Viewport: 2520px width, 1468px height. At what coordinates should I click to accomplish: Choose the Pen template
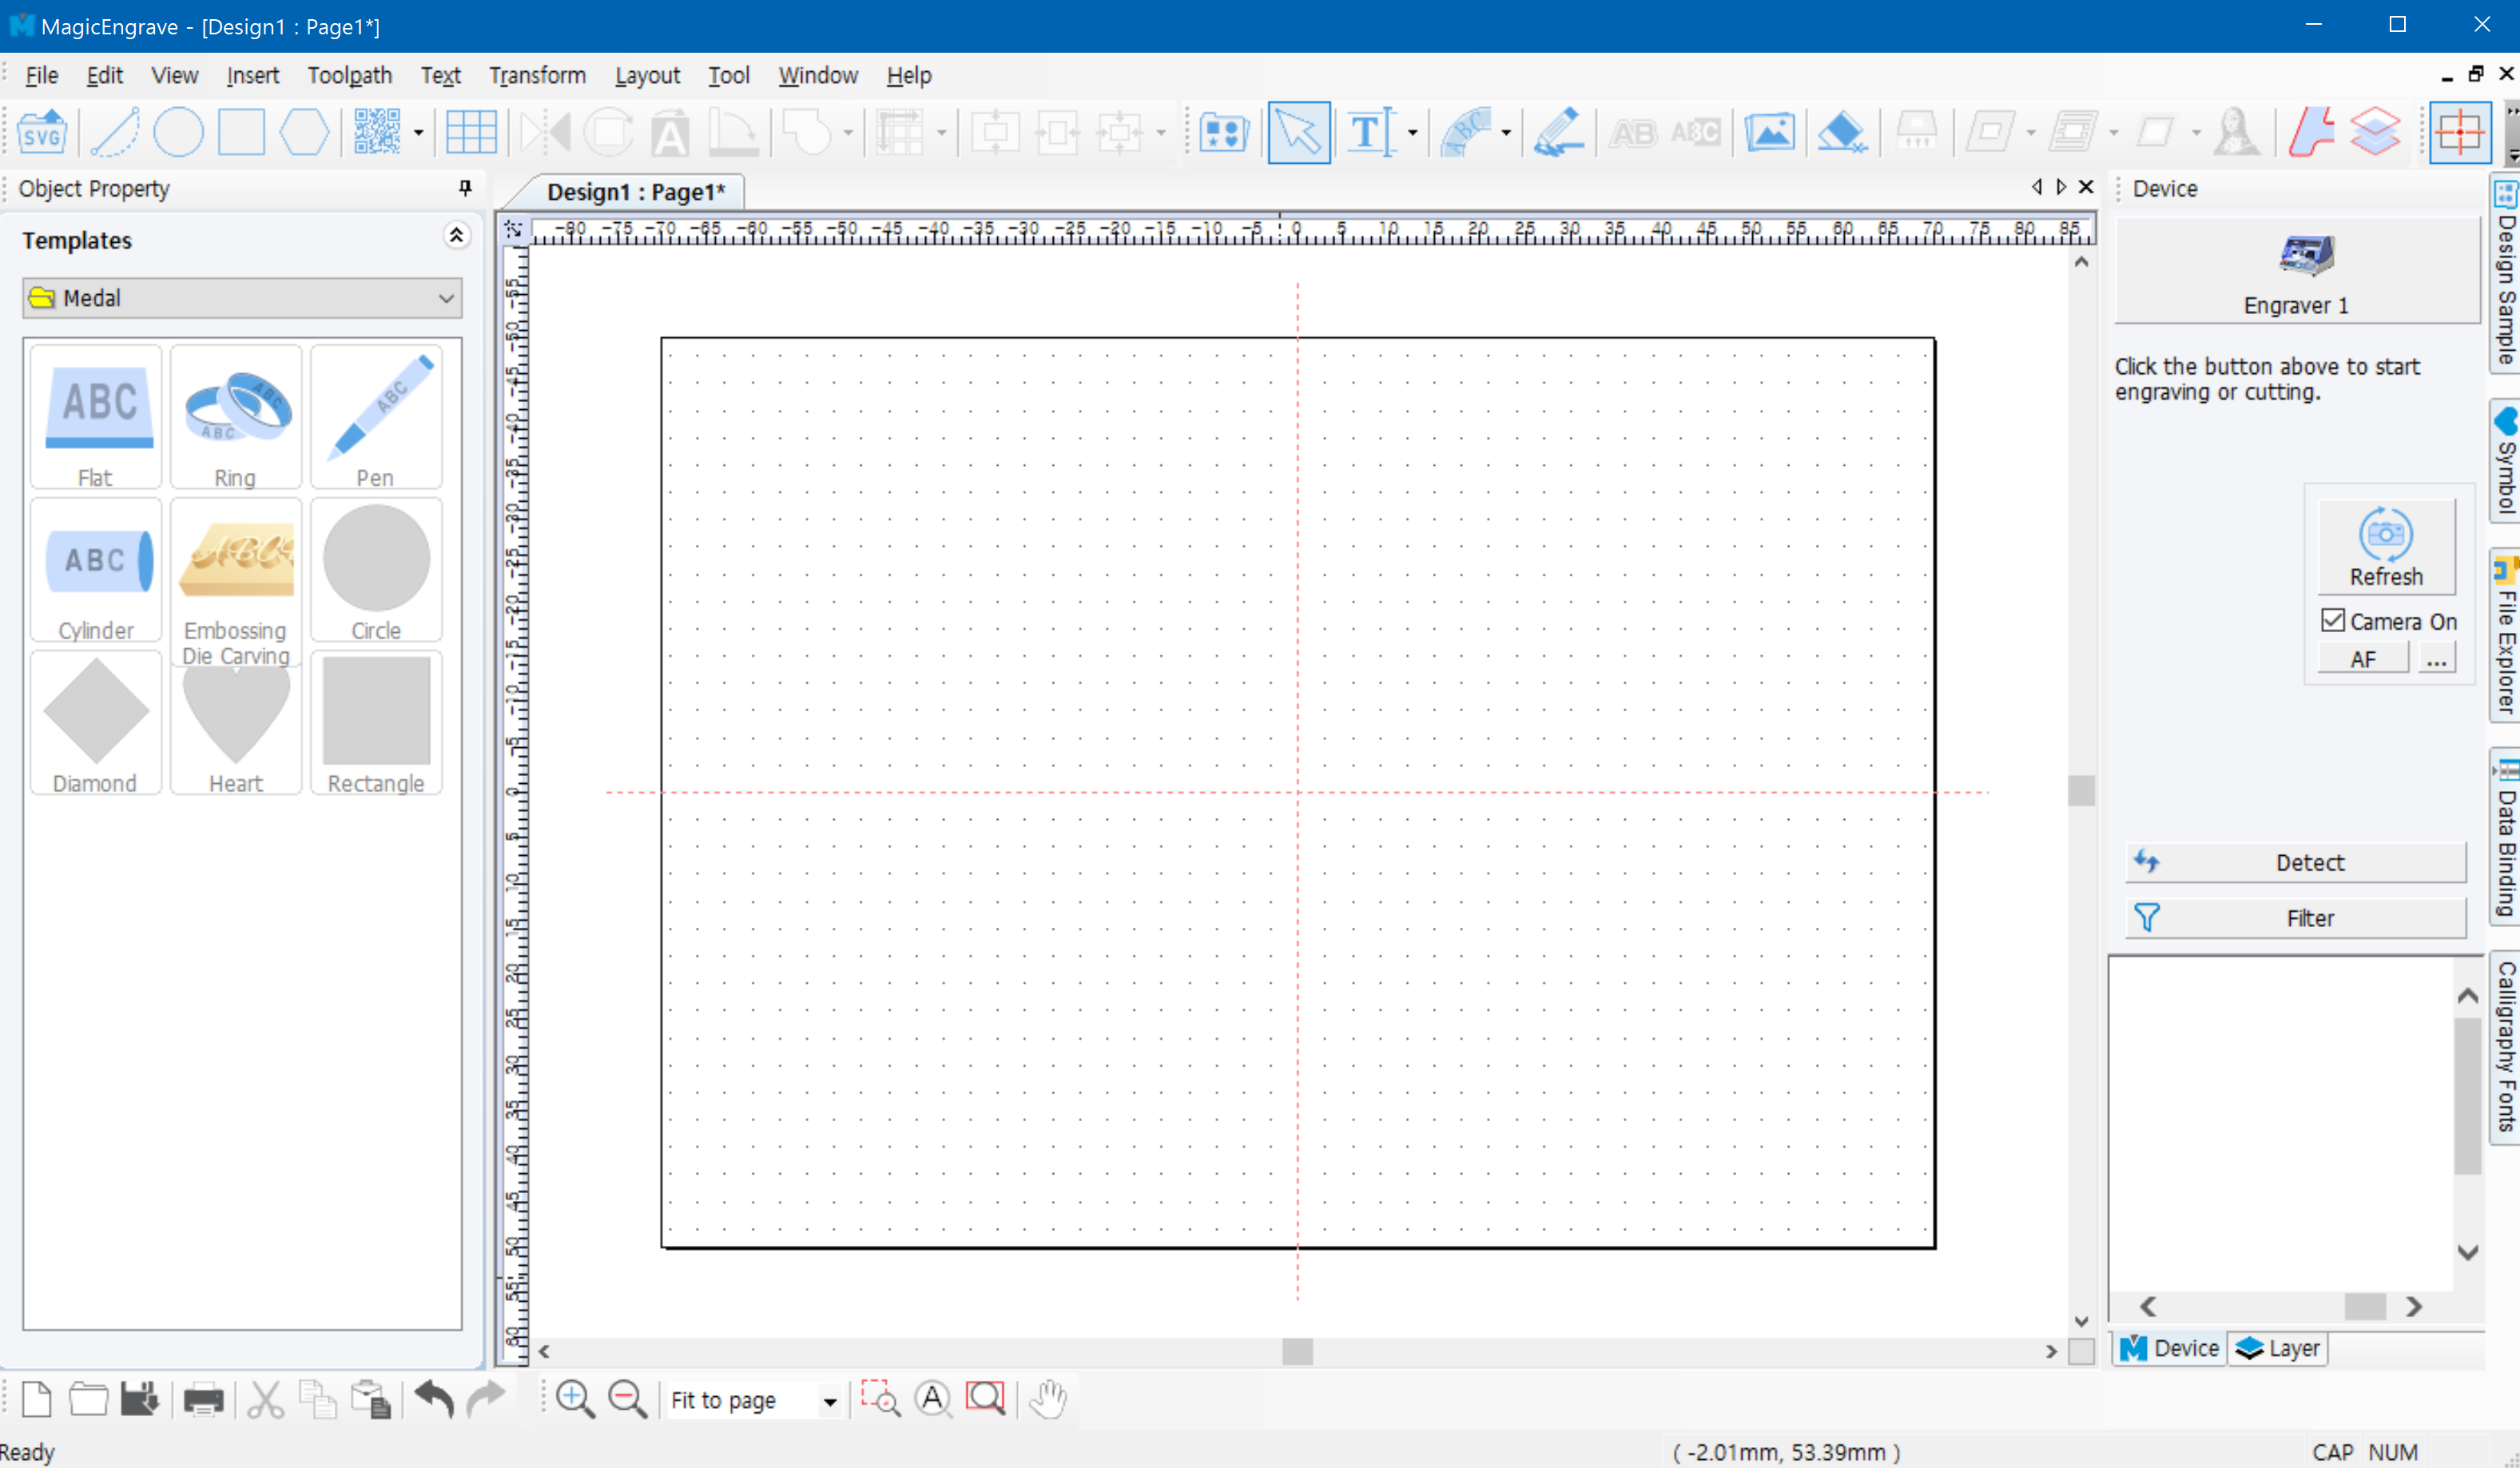pos(376,416)
